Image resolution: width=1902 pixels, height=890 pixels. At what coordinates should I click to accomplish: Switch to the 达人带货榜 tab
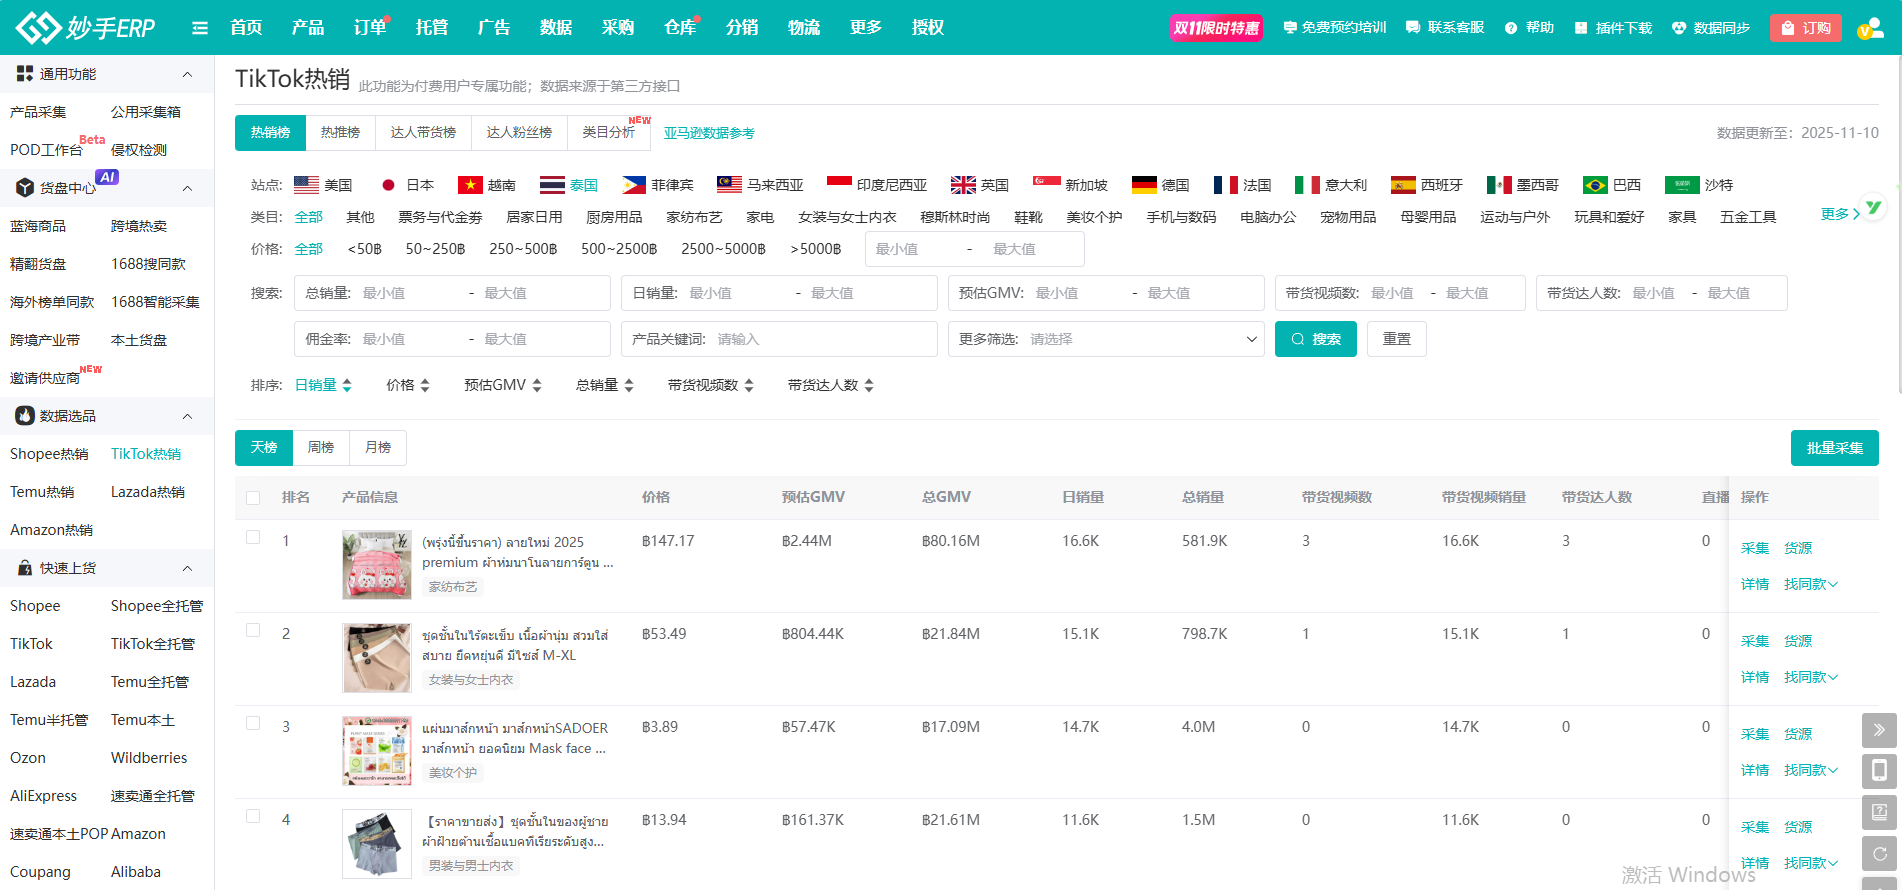(x=423, y=133)
